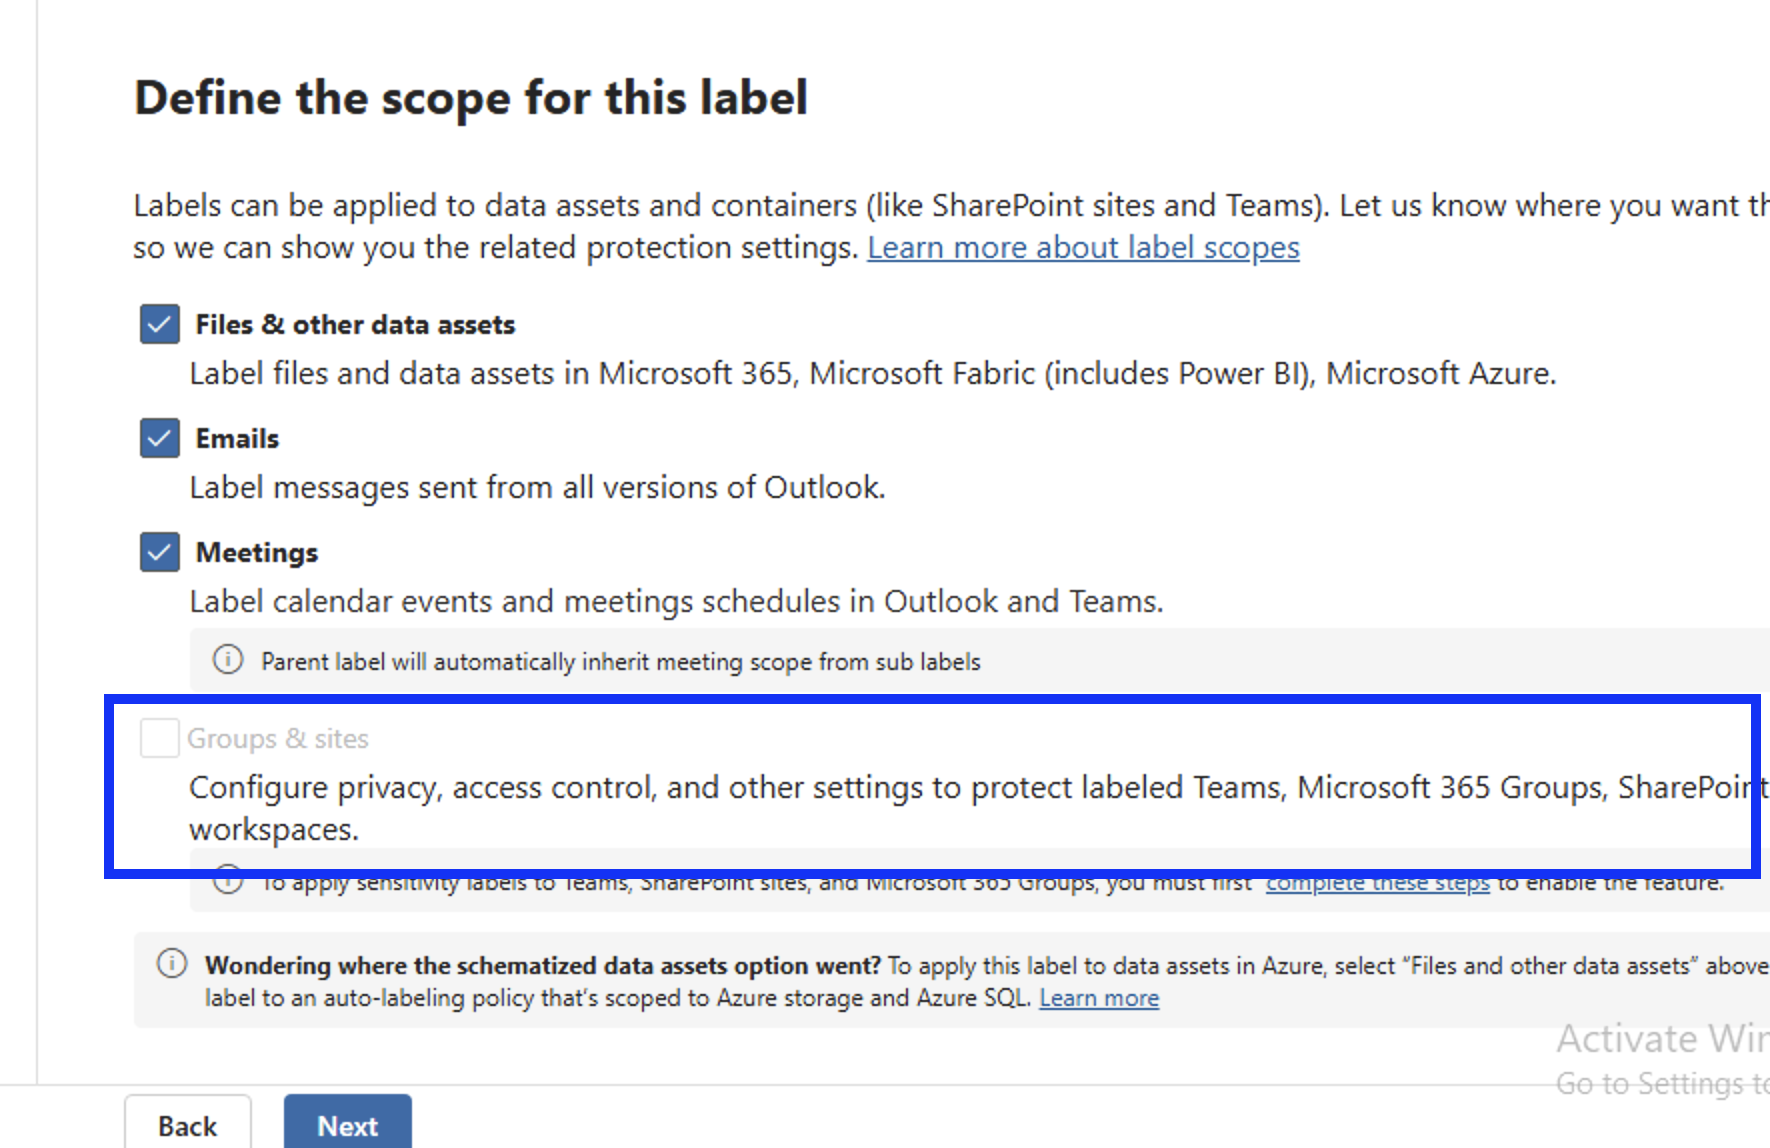The height and width of the screenshot is (1148, 1770).
Task: Click the 'Activate Windows' watermark
Action: click(x=1660, y=1038)
